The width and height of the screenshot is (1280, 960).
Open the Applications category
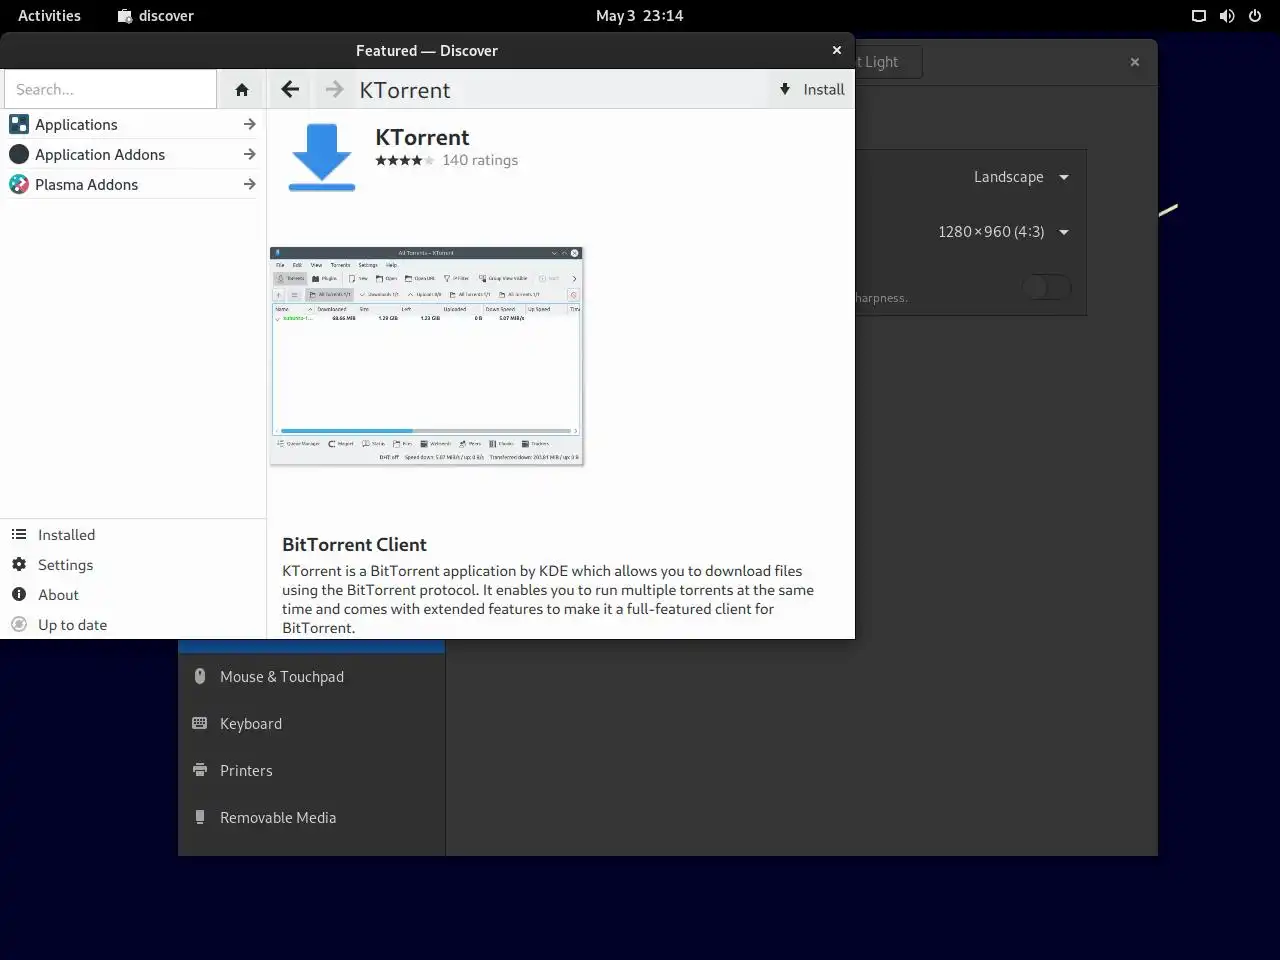pos(133,124)
